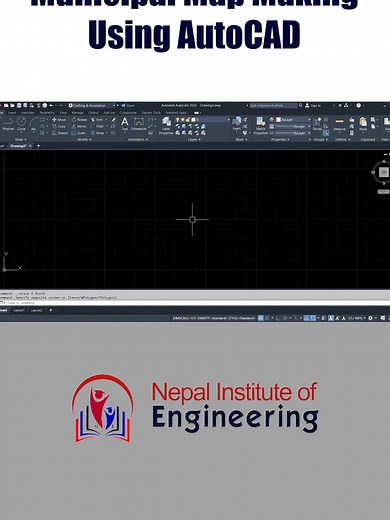Click the Match Properties tool
This screenshot has height=520, width=390.
261,126
